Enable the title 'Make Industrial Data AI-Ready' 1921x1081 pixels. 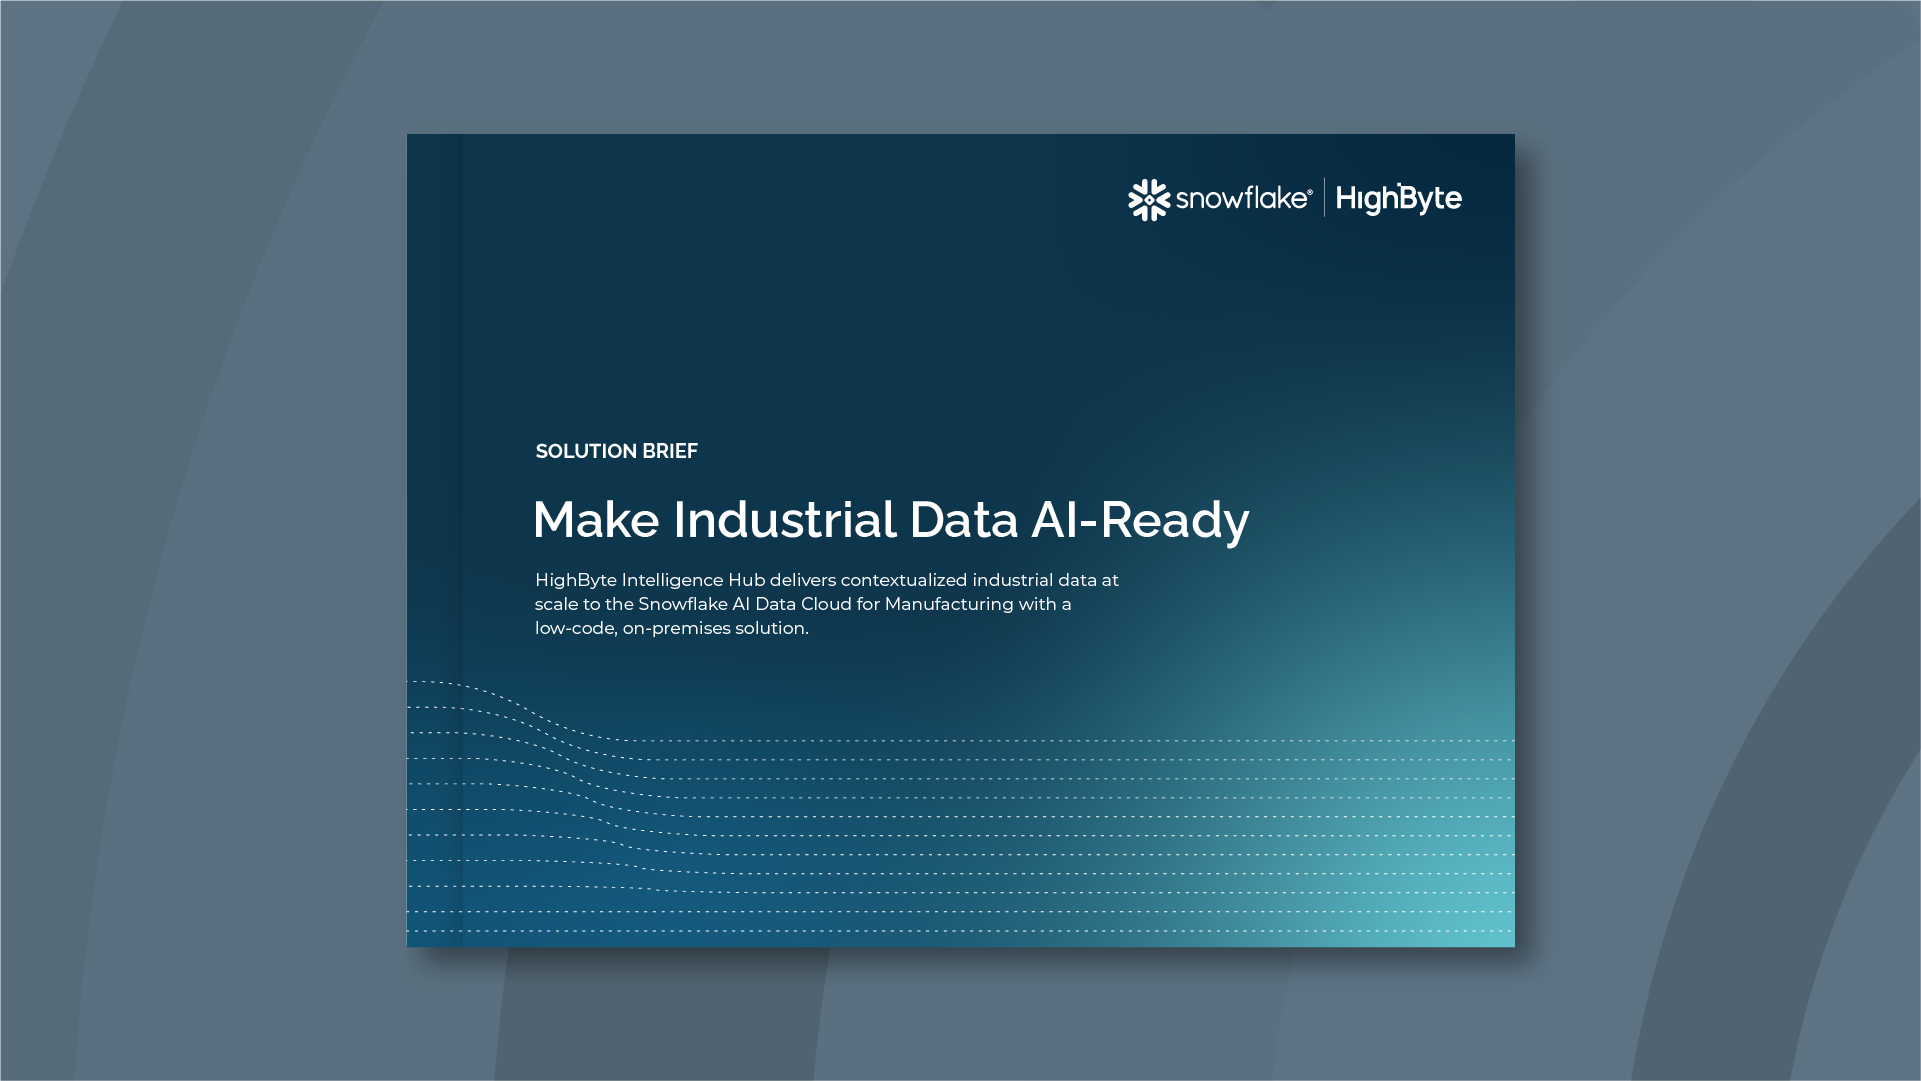click(x=893, y=520)
